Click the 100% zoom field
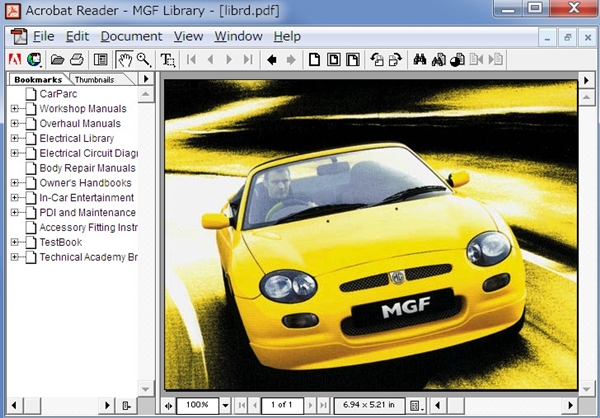The width and height of the screenshot is (600, 418). [197, 405]
